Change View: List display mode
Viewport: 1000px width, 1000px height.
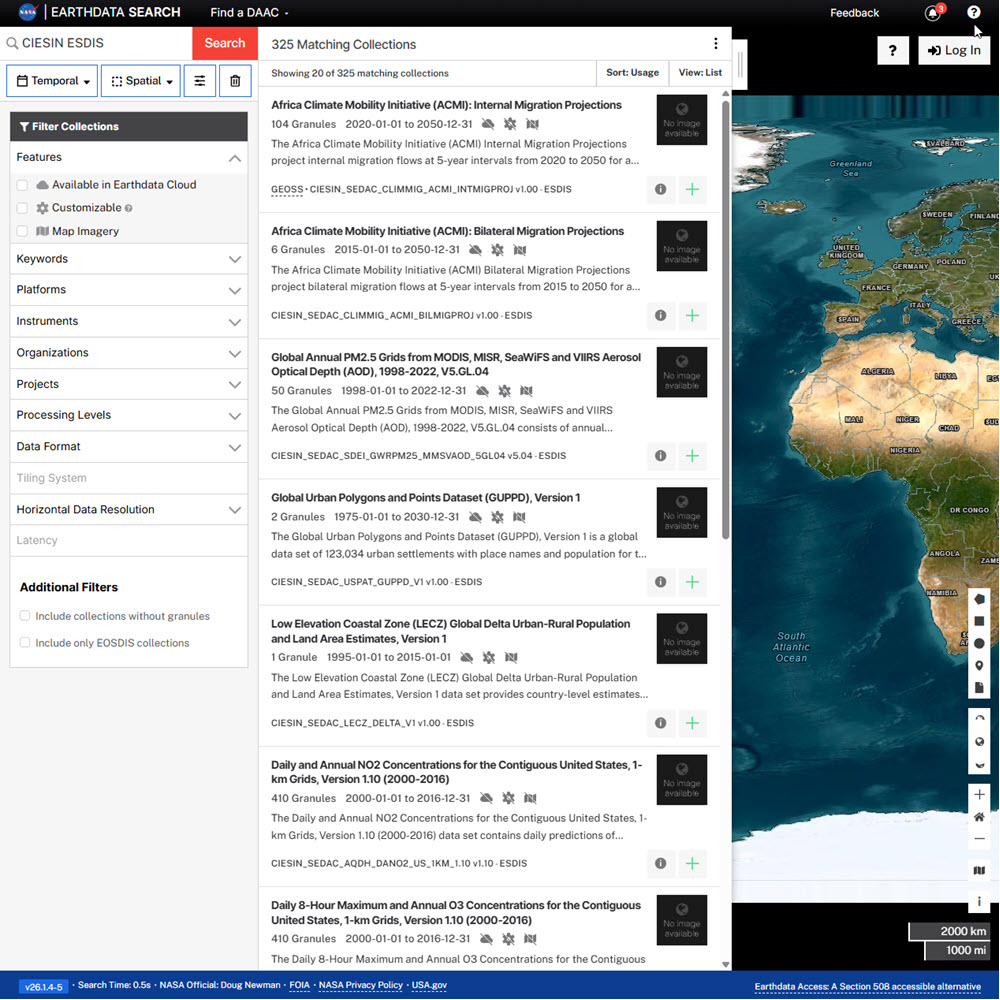click(700, 73)
